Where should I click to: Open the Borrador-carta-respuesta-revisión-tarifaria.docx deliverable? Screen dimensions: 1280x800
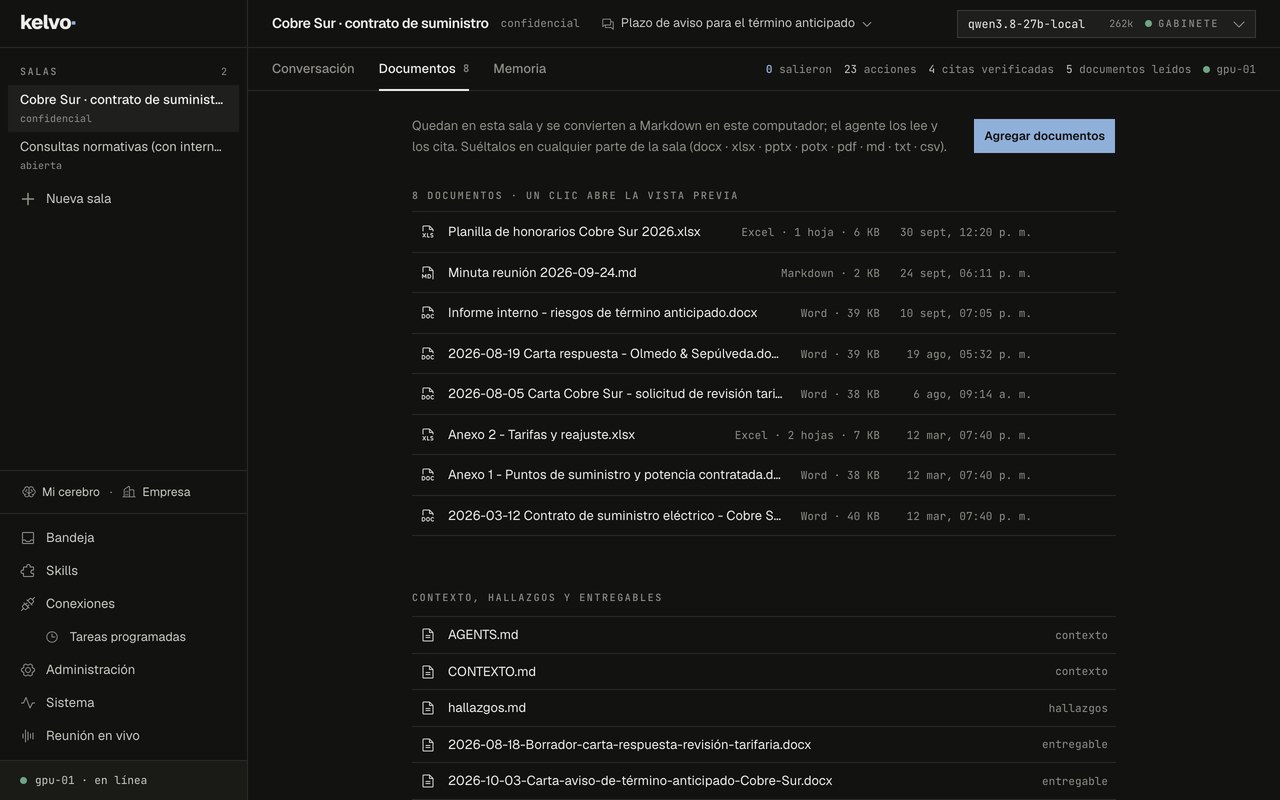[763, 745]
